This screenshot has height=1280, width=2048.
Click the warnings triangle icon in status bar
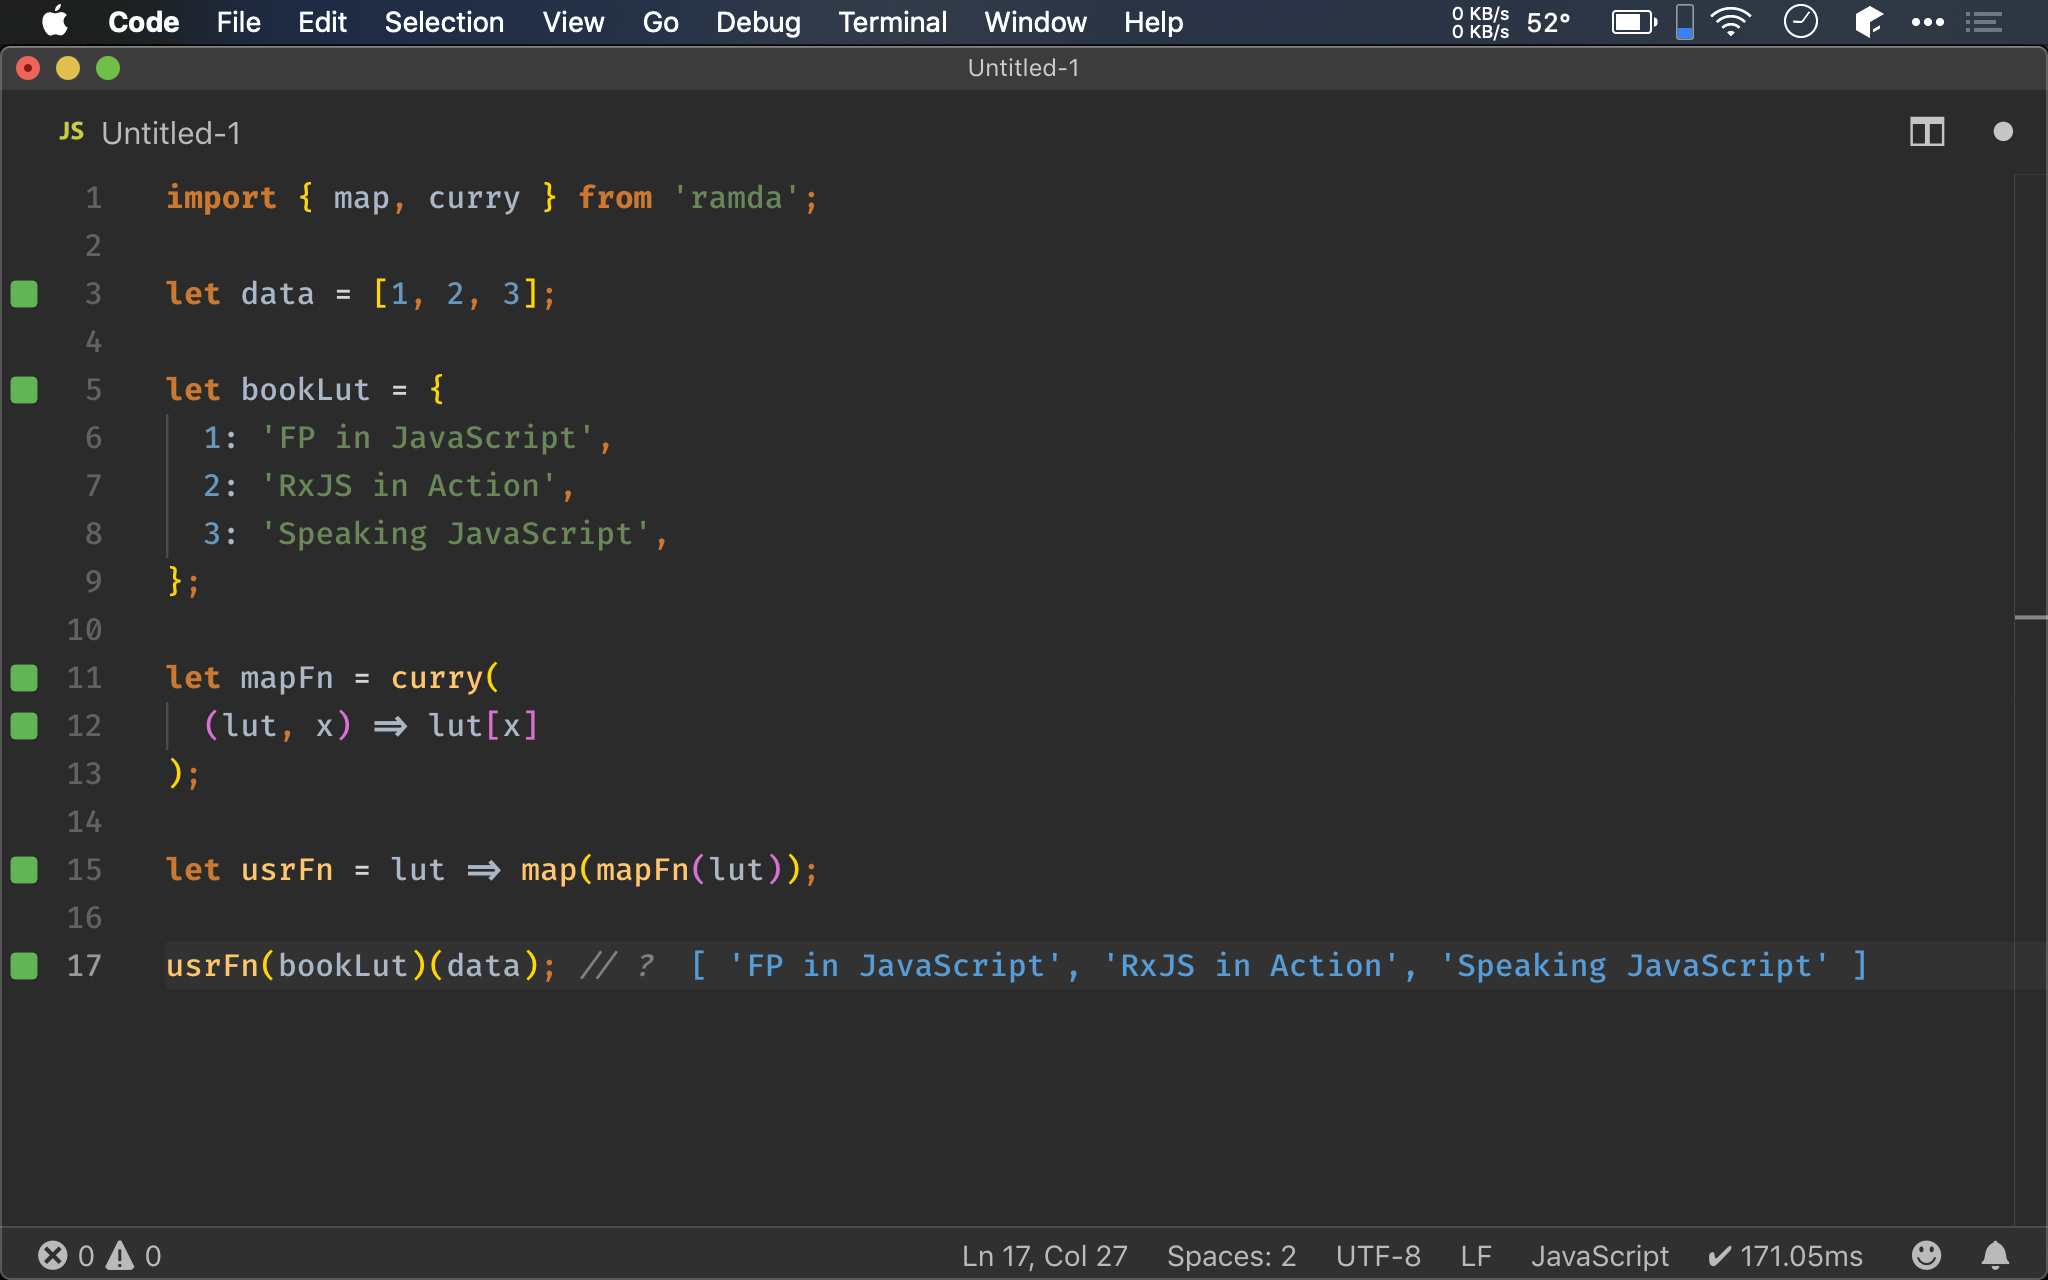tap(120, 1255)
